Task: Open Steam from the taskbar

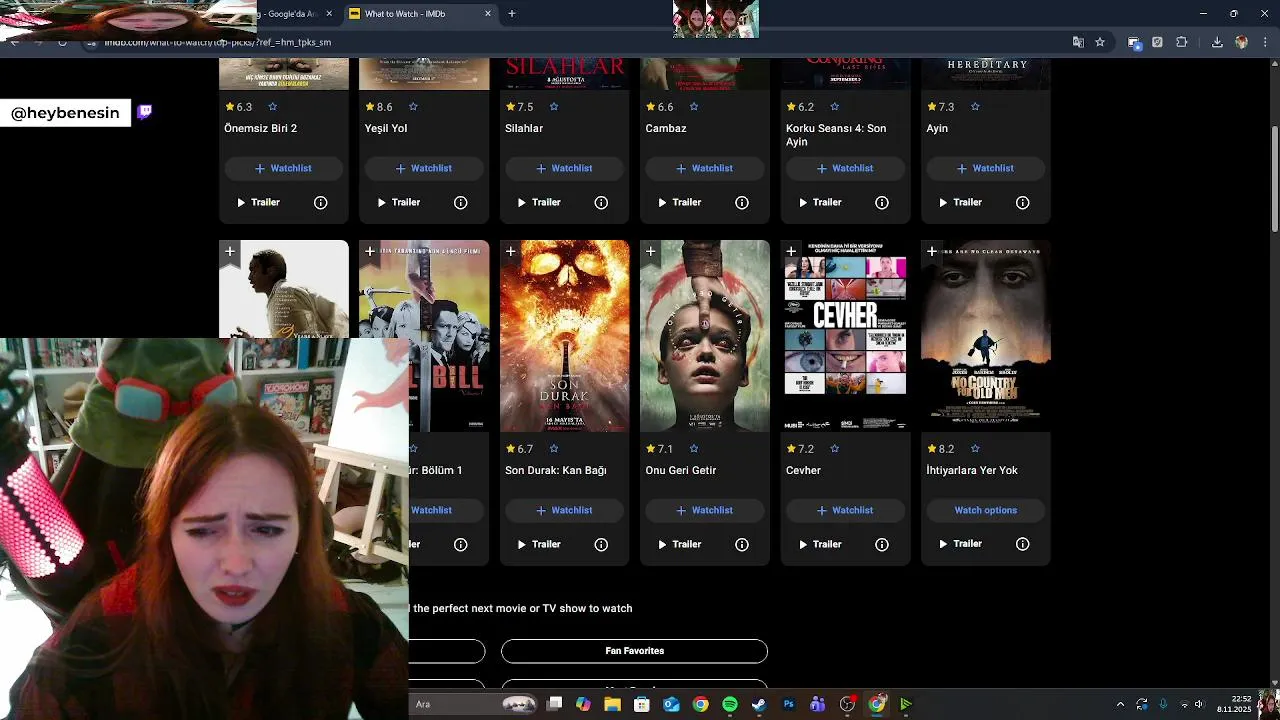Action: click(759, 704)
